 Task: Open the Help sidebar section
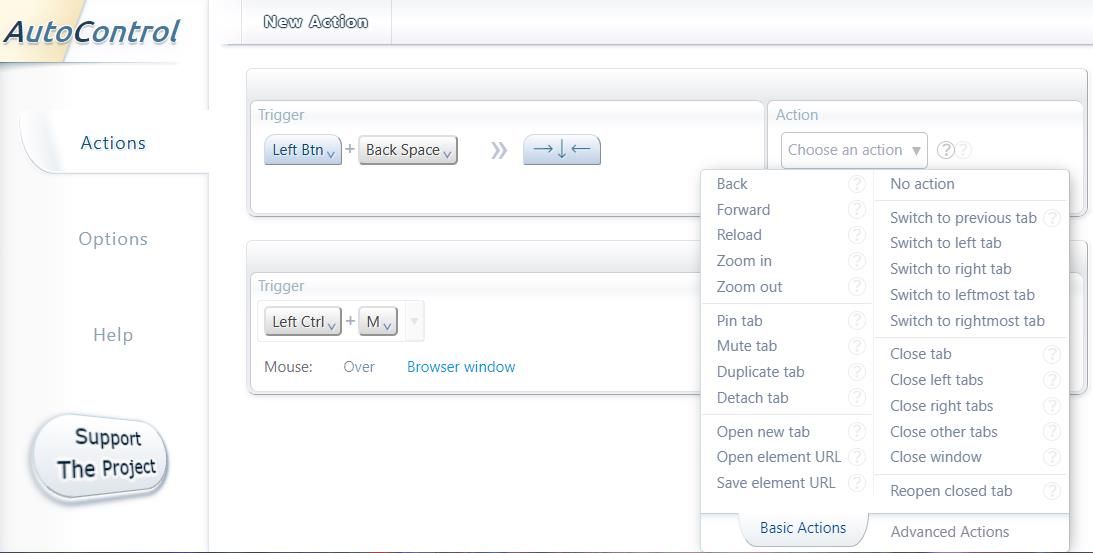coord(113,335)
